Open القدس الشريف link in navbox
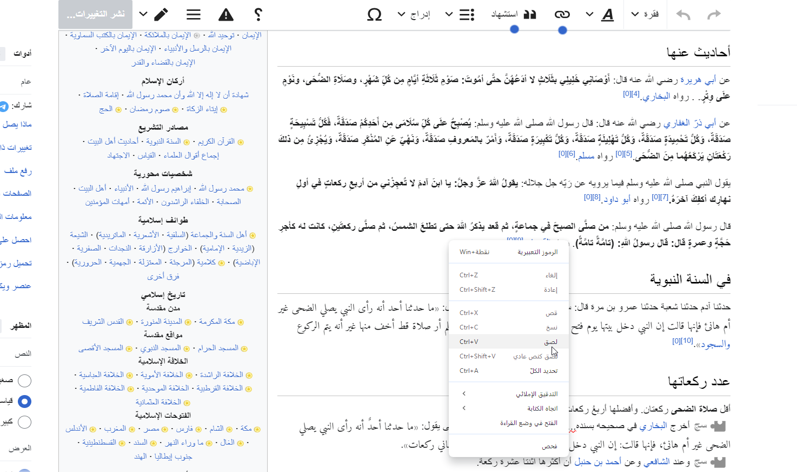Image resolution: width=797 pixels, height=472 pixels. tap(103, 322)
